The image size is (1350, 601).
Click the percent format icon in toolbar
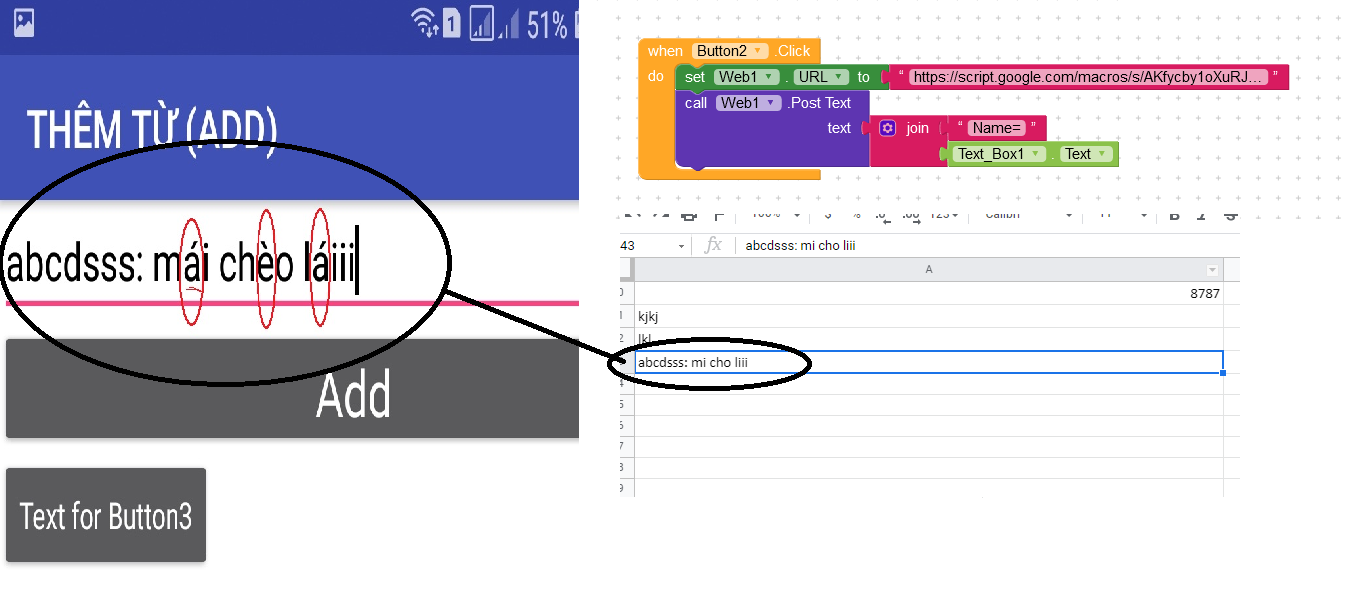tap(856, 215)
